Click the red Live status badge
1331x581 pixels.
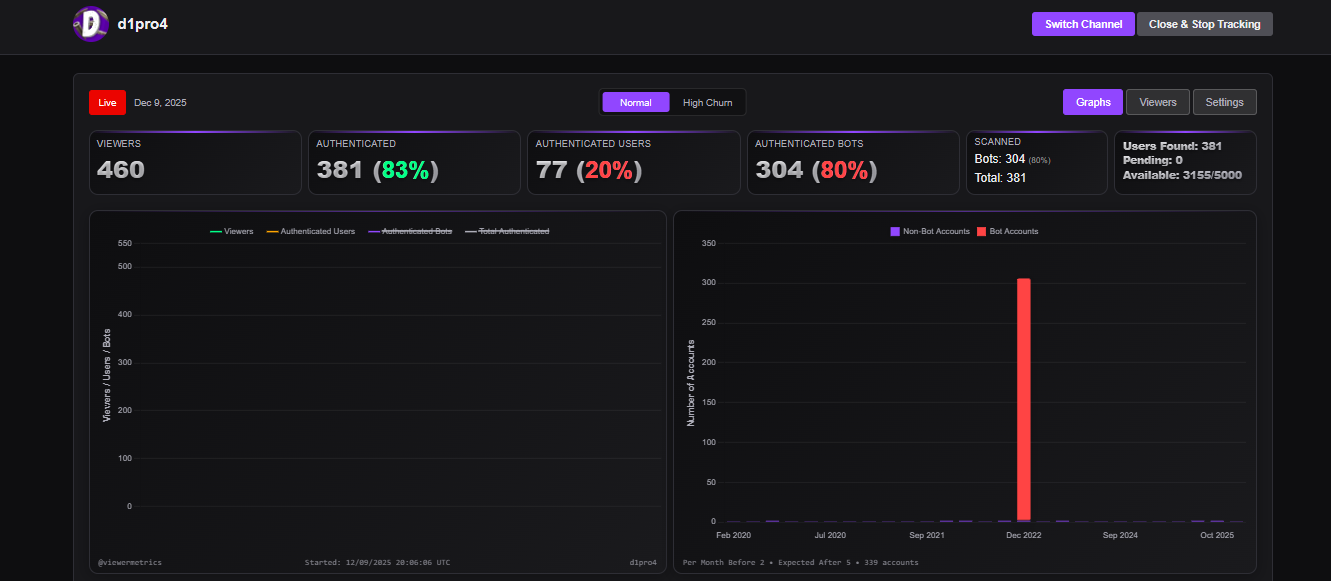[107, 103]
